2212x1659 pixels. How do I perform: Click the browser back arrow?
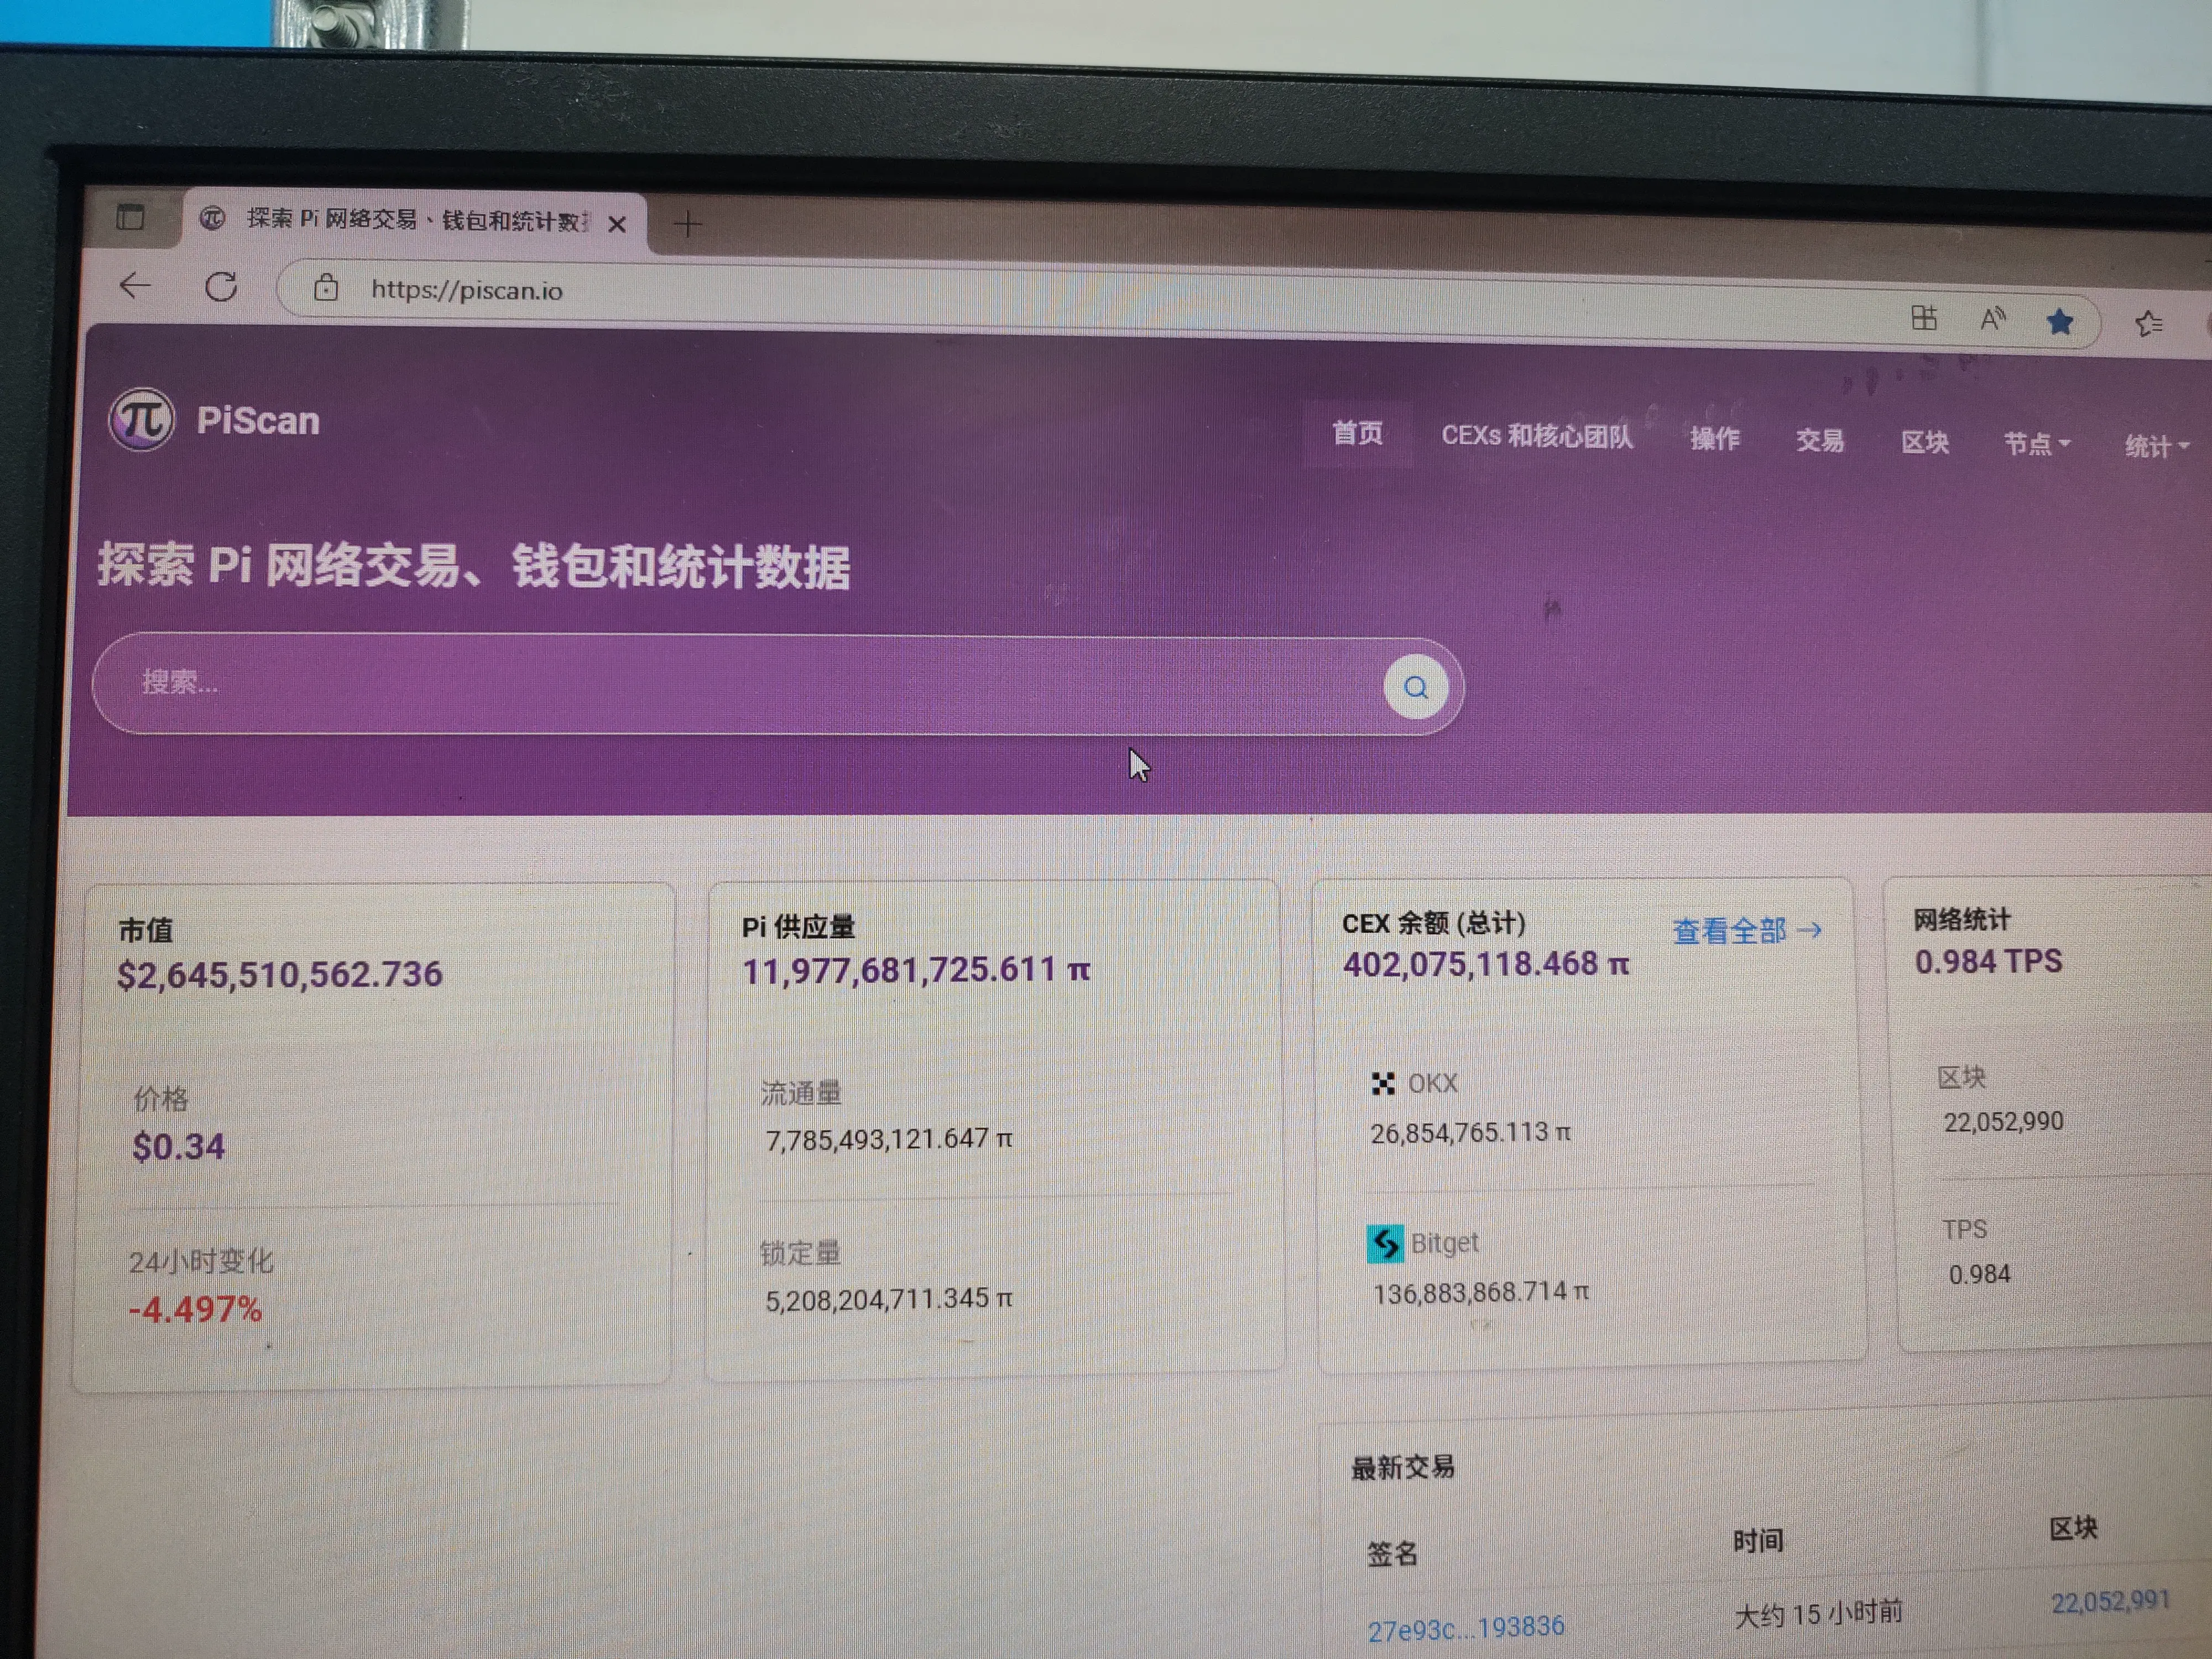pyautogui.click(x=135, y=286)
